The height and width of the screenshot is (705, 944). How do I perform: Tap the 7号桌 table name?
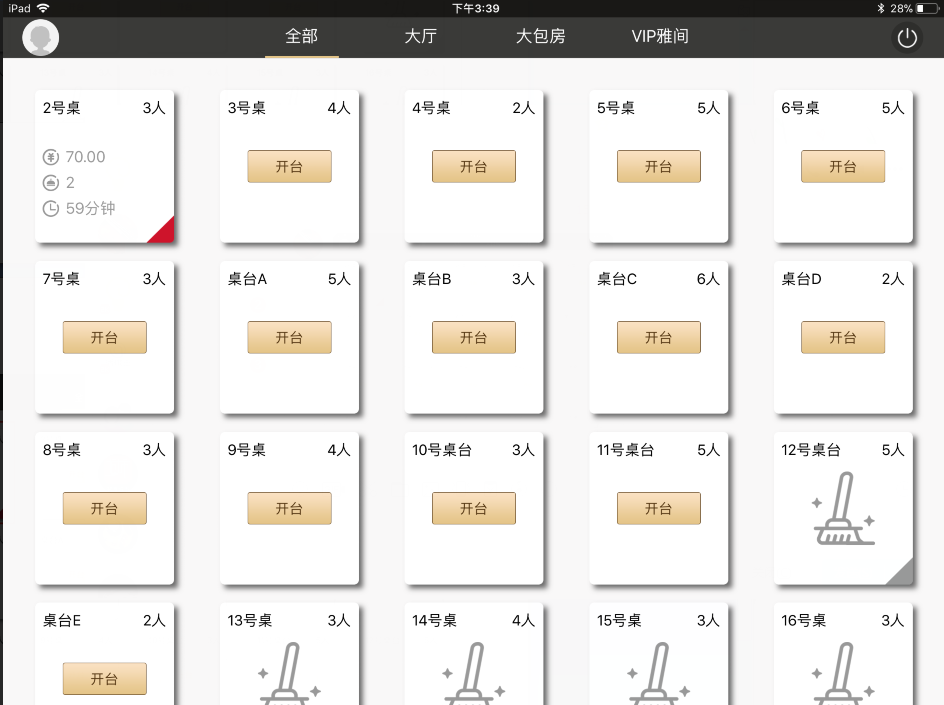tap(61, 279)
